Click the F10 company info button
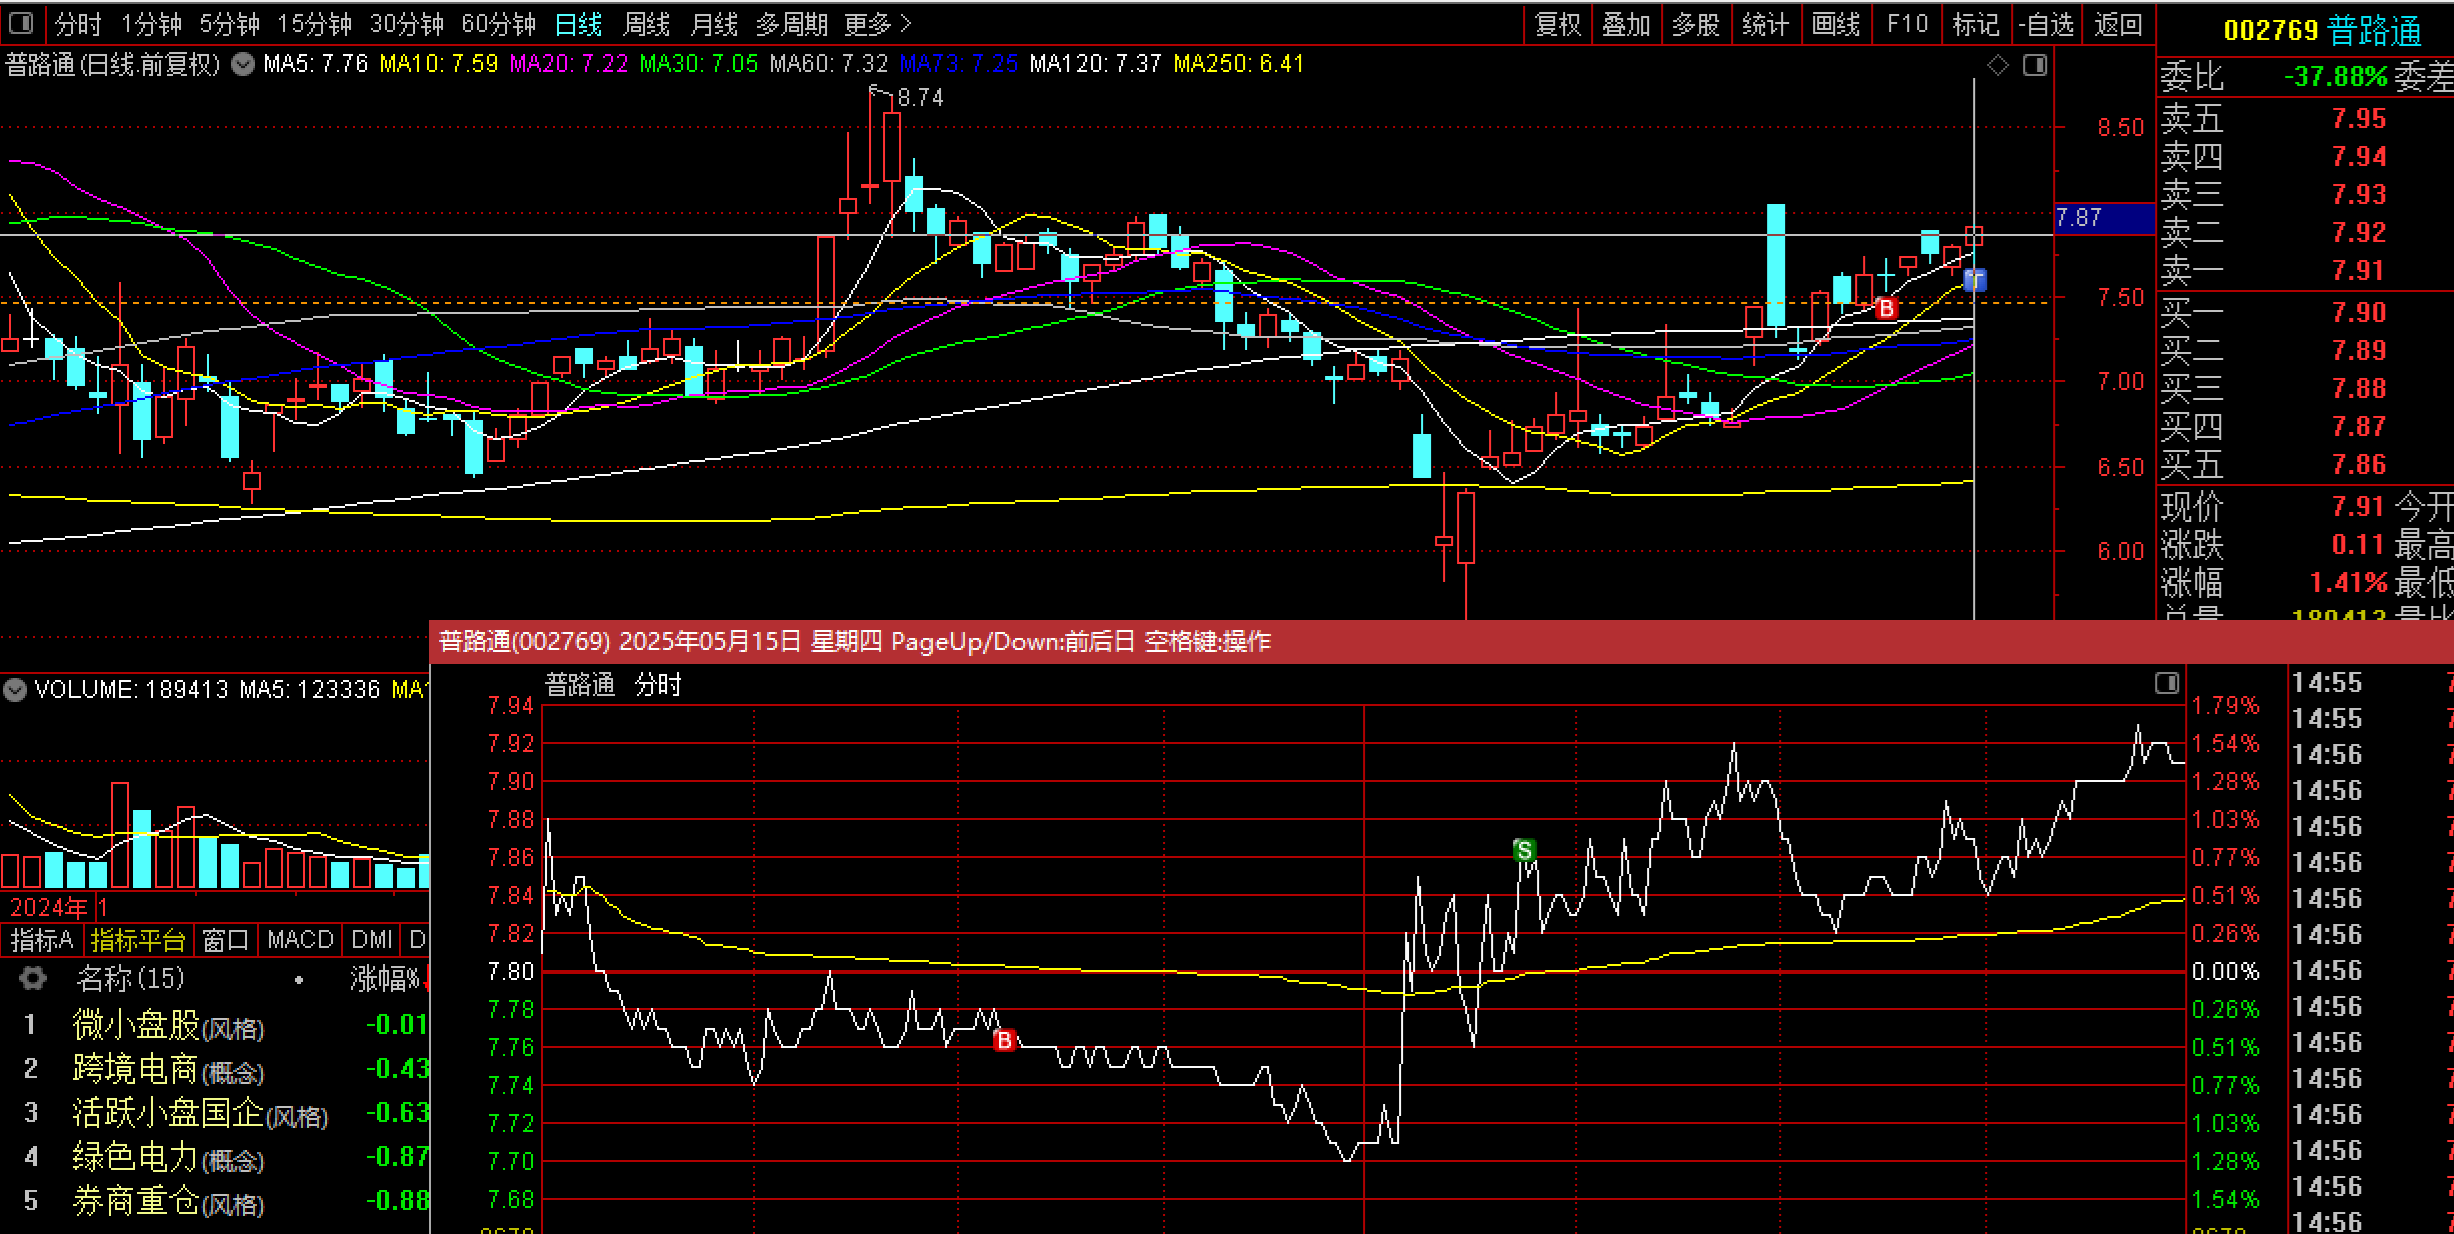 pyautogui.click(x=1907, y=24)
